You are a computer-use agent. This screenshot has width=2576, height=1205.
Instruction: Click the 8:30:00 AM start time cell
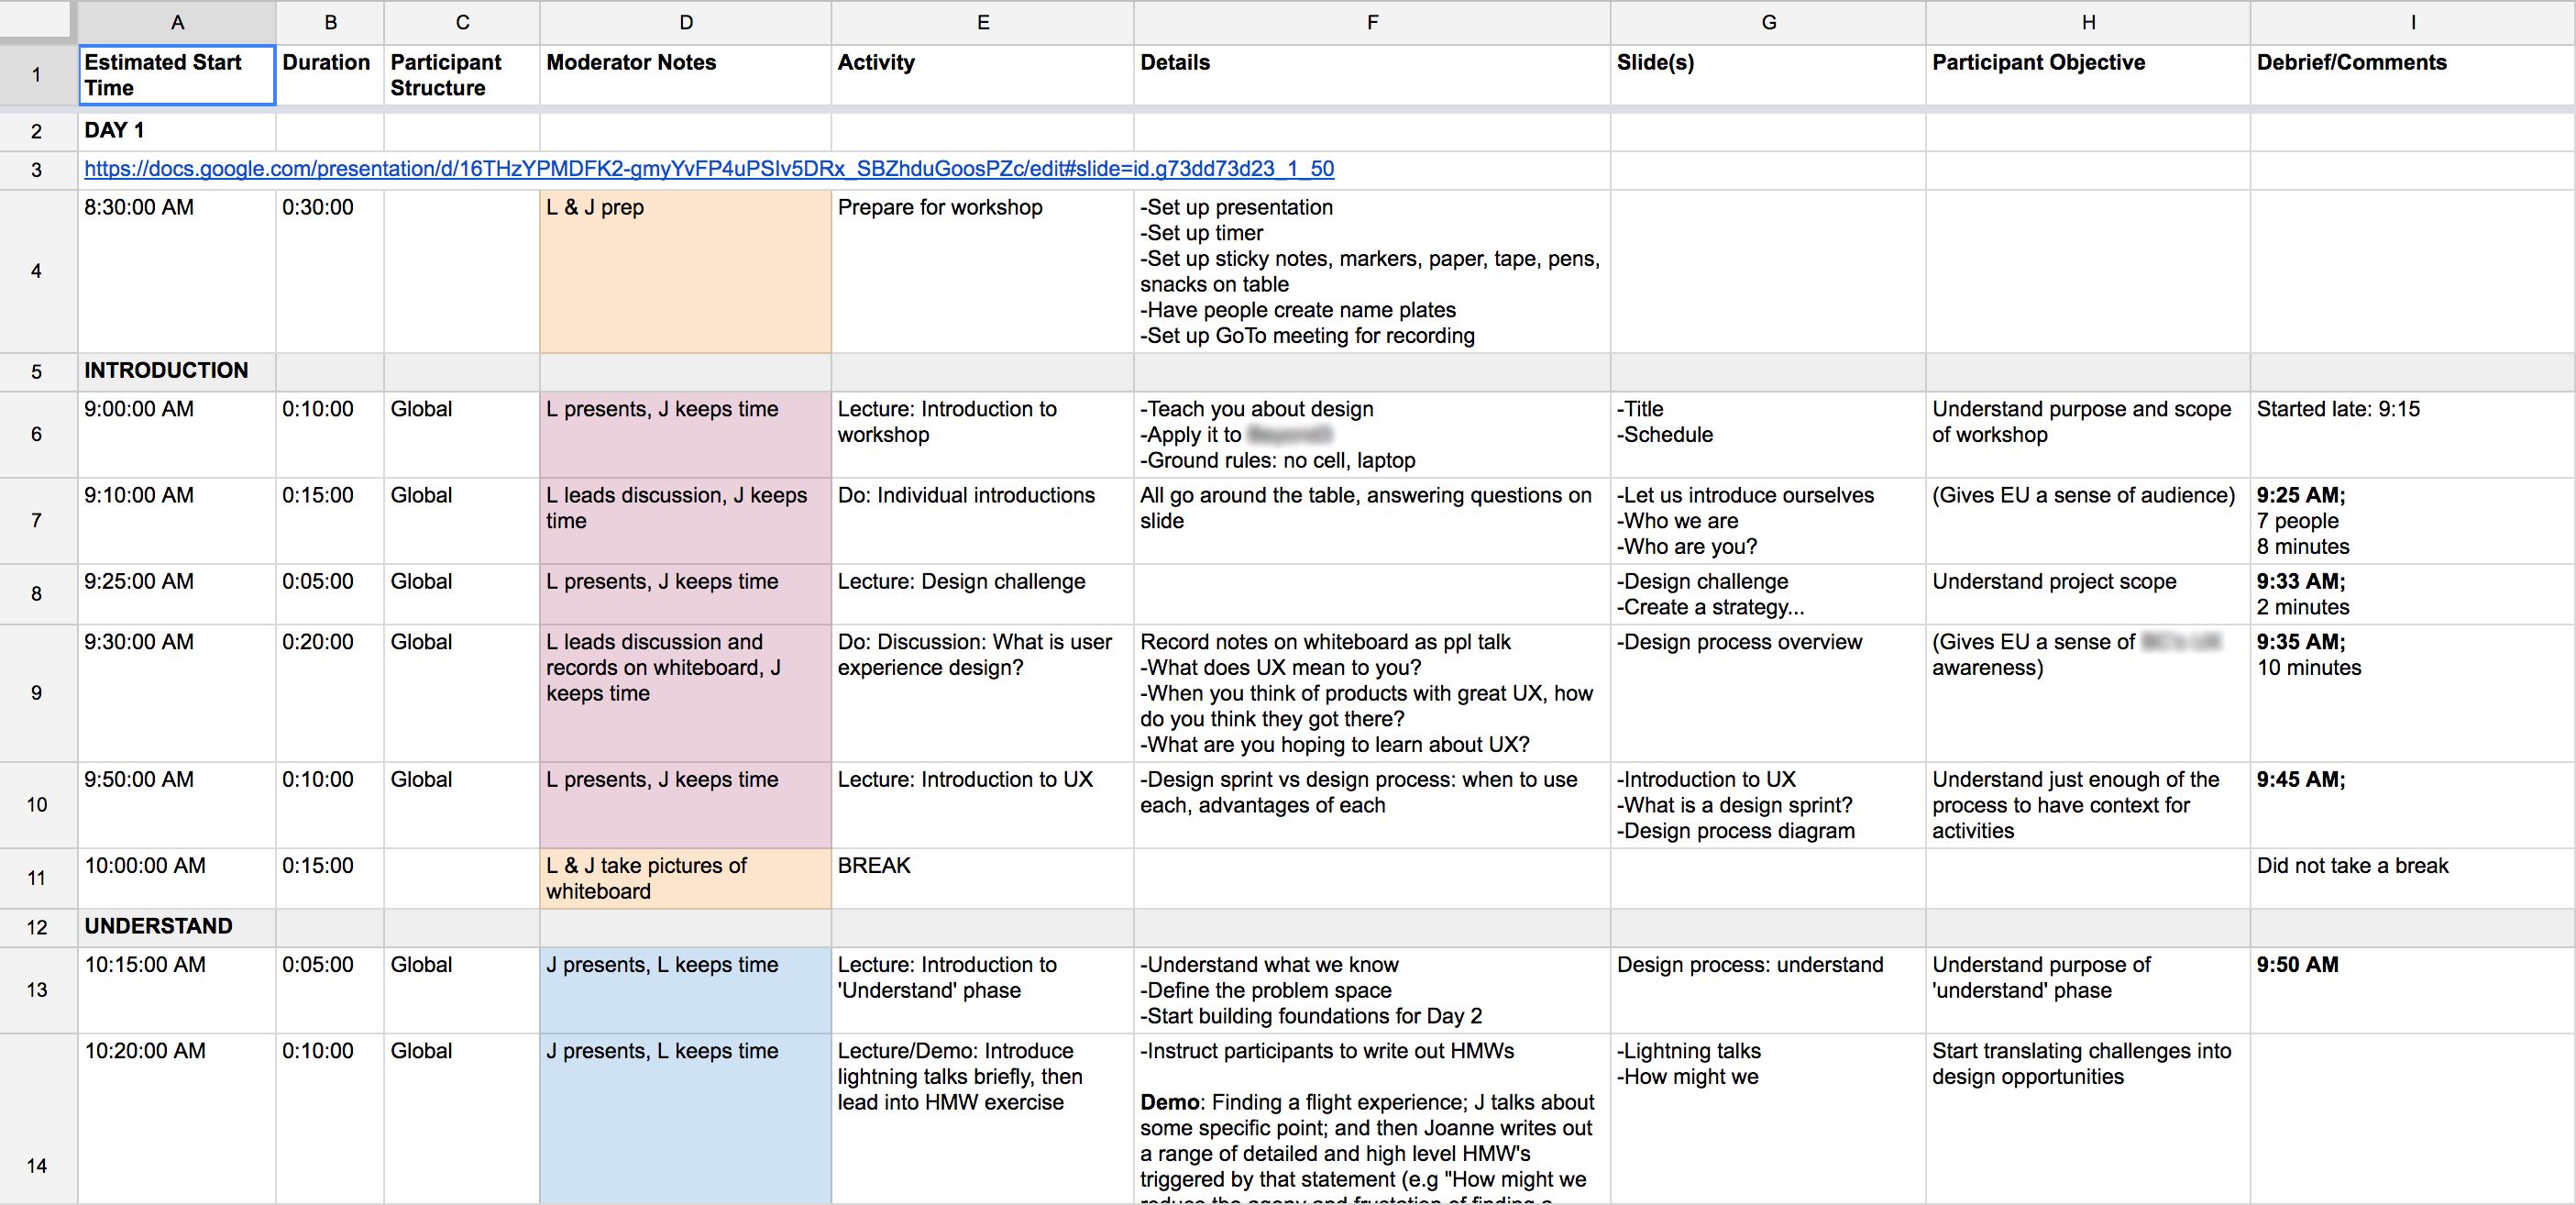[x=177, y=271]
